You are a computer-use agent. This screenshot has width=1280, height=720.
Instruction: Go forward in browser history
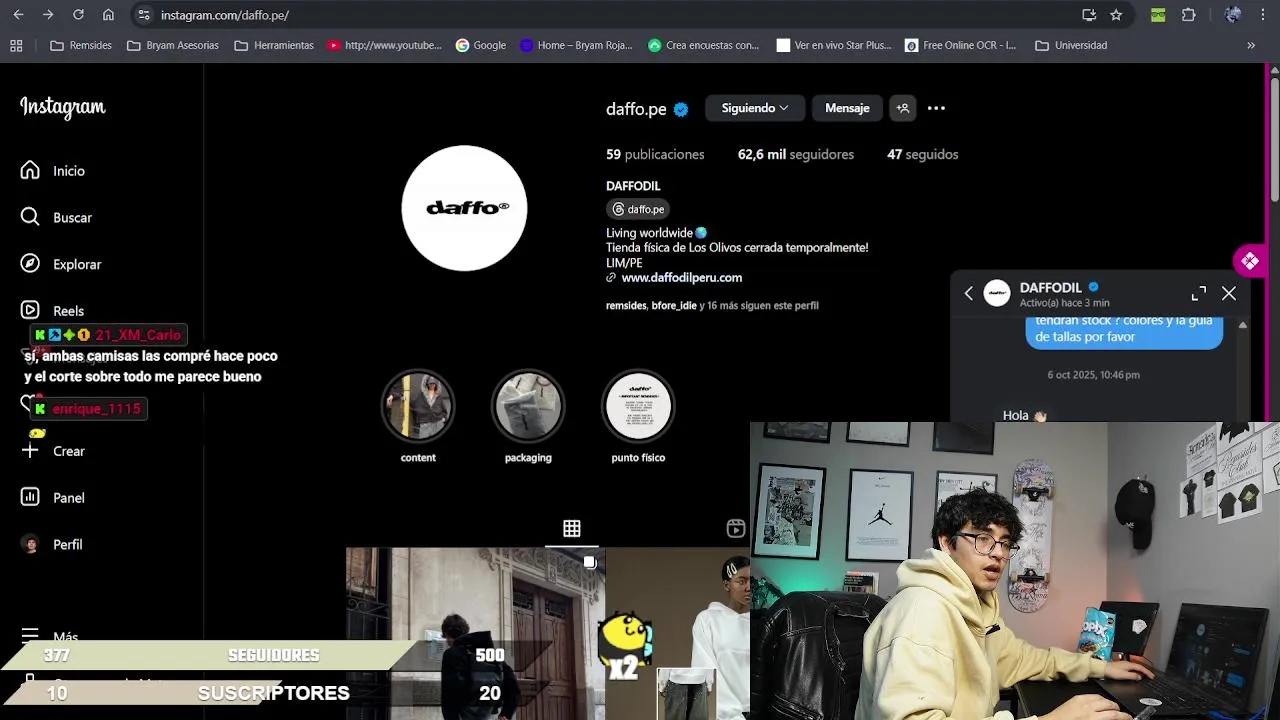point(48,15)
